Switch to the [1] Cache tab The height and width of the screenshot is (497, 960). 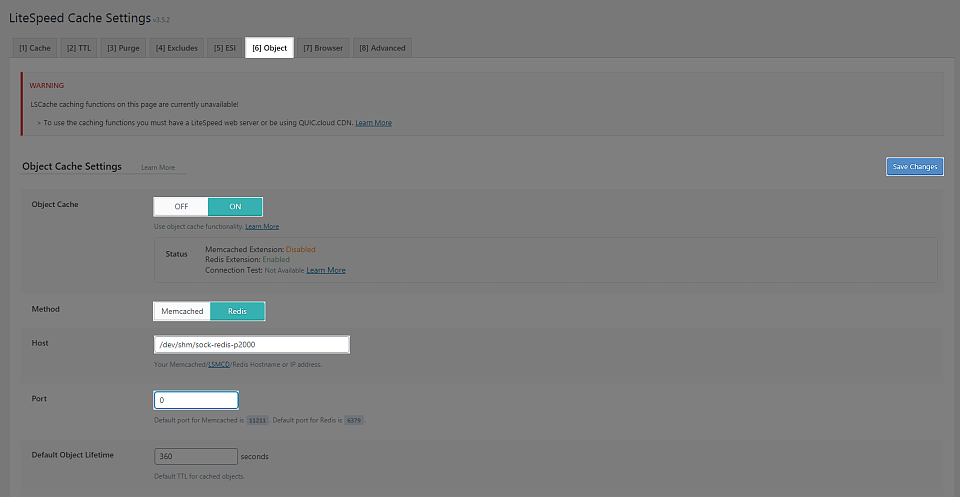[x=35, y=48]
